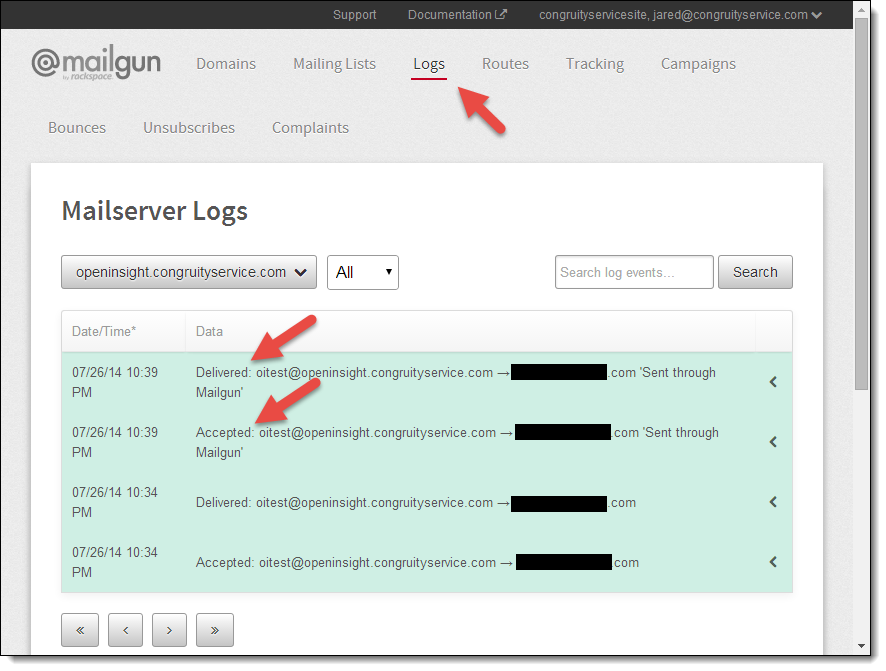Viewport: 886px width, 671px height.
Task: Switch to the Domains tab
Action: coord(225,63)
